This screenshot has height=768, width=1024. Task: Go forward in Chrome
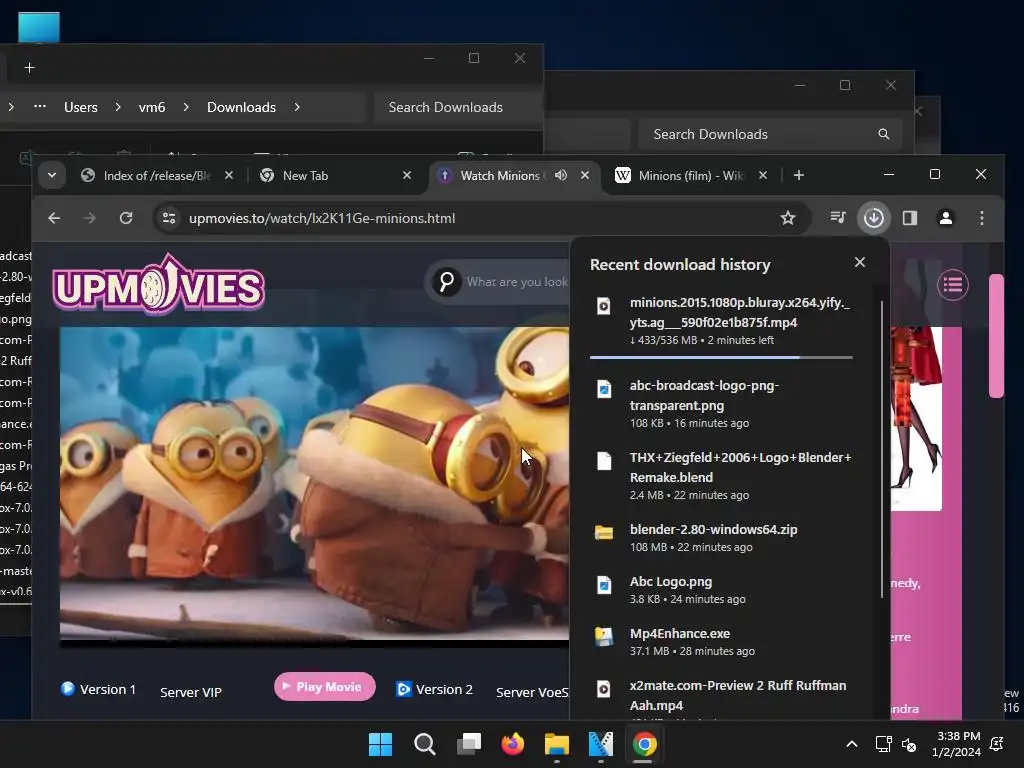point(89,218)
